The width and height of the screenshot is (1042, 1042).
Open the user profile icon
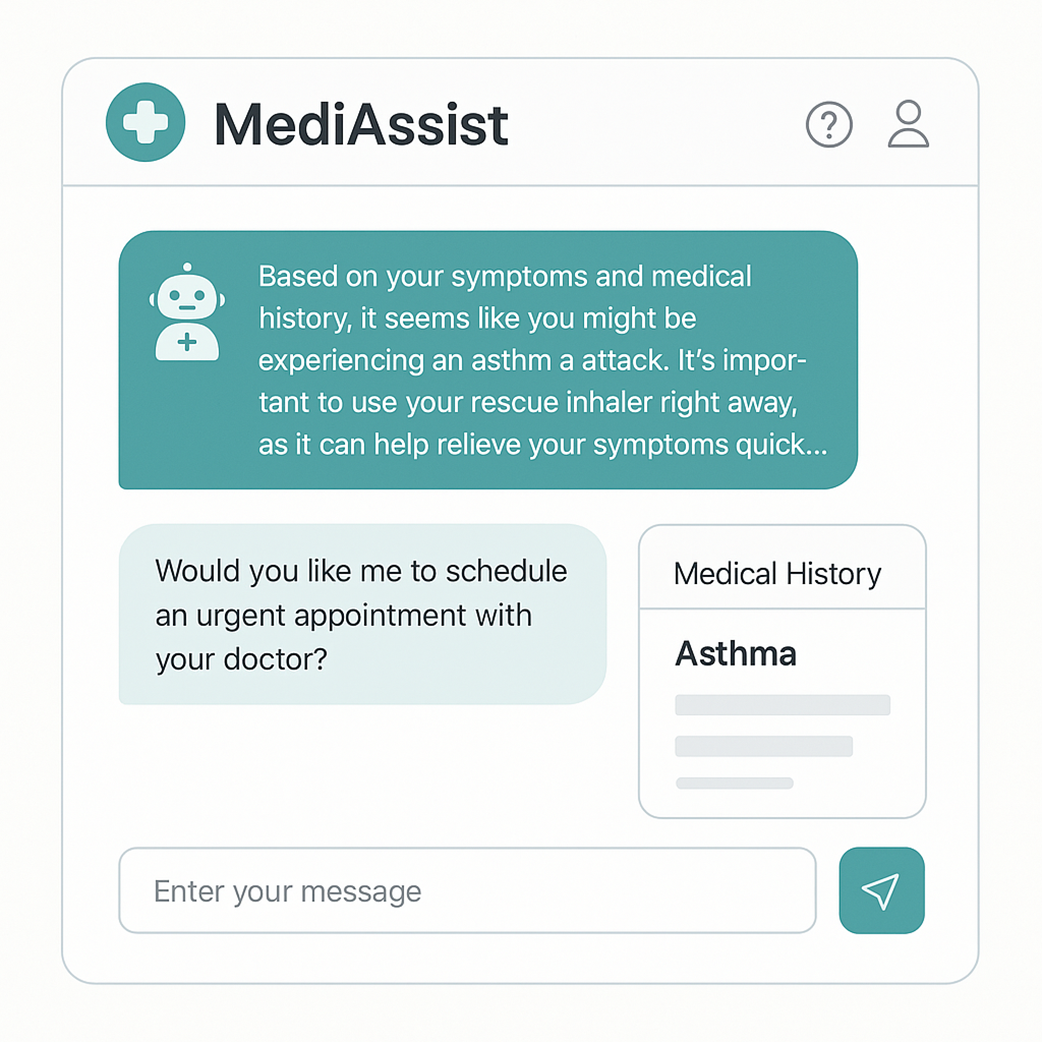[908, 124]
